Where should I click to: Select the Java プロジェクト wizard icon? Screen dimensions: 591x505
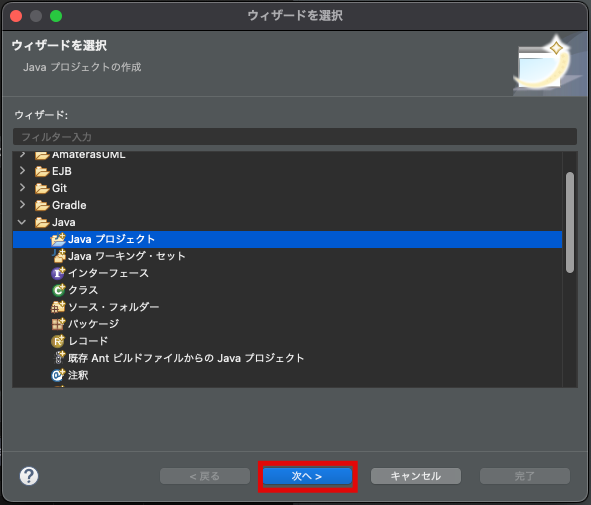pos(58,239)
